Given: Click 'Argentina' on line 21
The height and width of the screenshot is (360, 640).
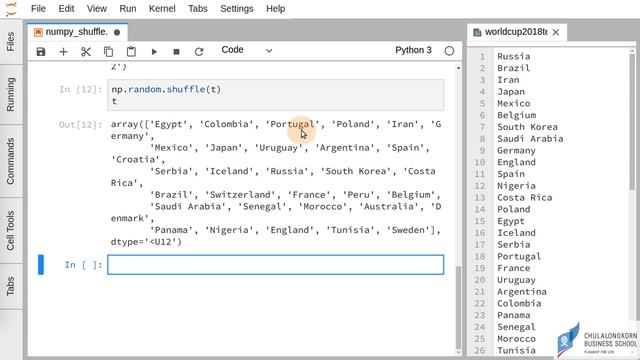Looking at the screenshot, I should (x=522, y=292).
